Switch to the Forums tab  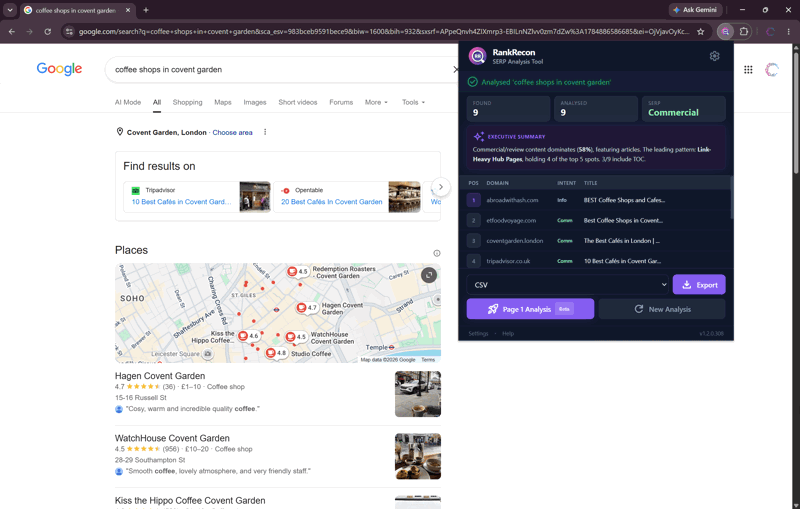(x=341, y=102)
